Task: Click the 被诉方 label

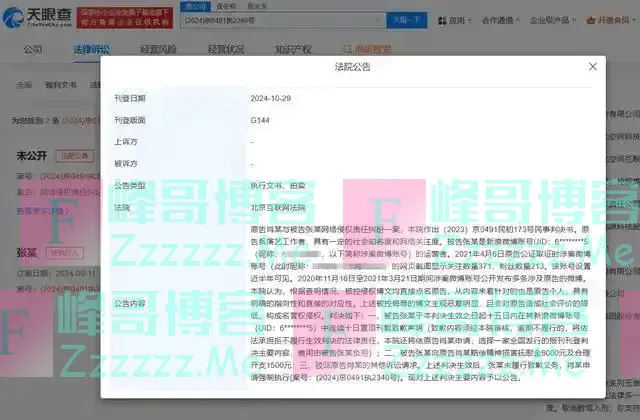Action: (126, 164)
